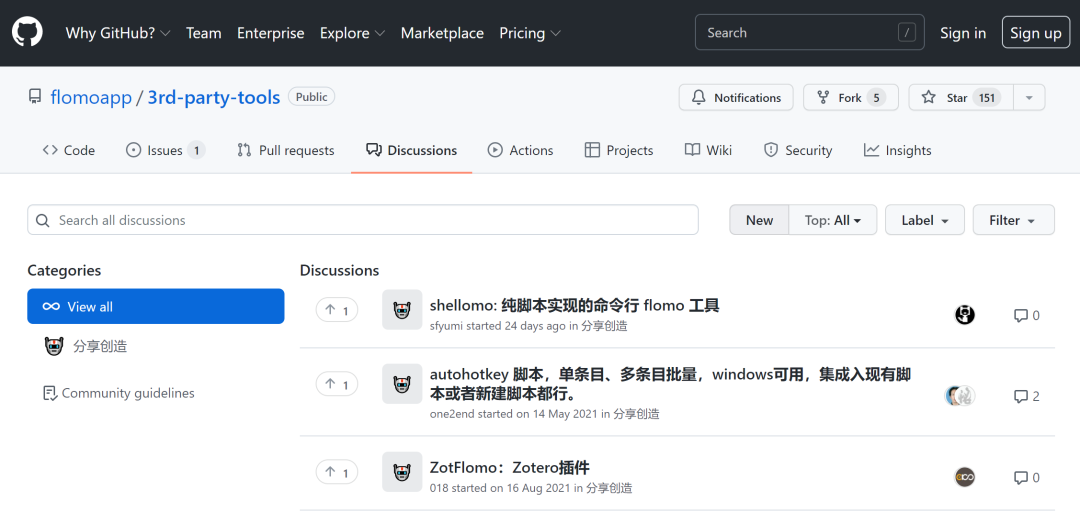
Task: Upvote the autohotkey script discussion
Action: click(337, 384)
